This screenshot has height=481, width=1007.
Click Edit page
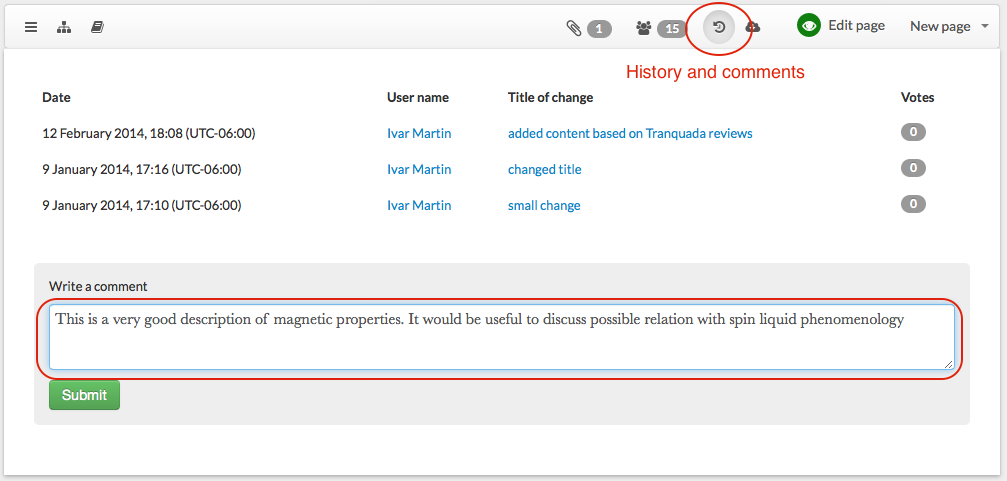tap(856, 26)
